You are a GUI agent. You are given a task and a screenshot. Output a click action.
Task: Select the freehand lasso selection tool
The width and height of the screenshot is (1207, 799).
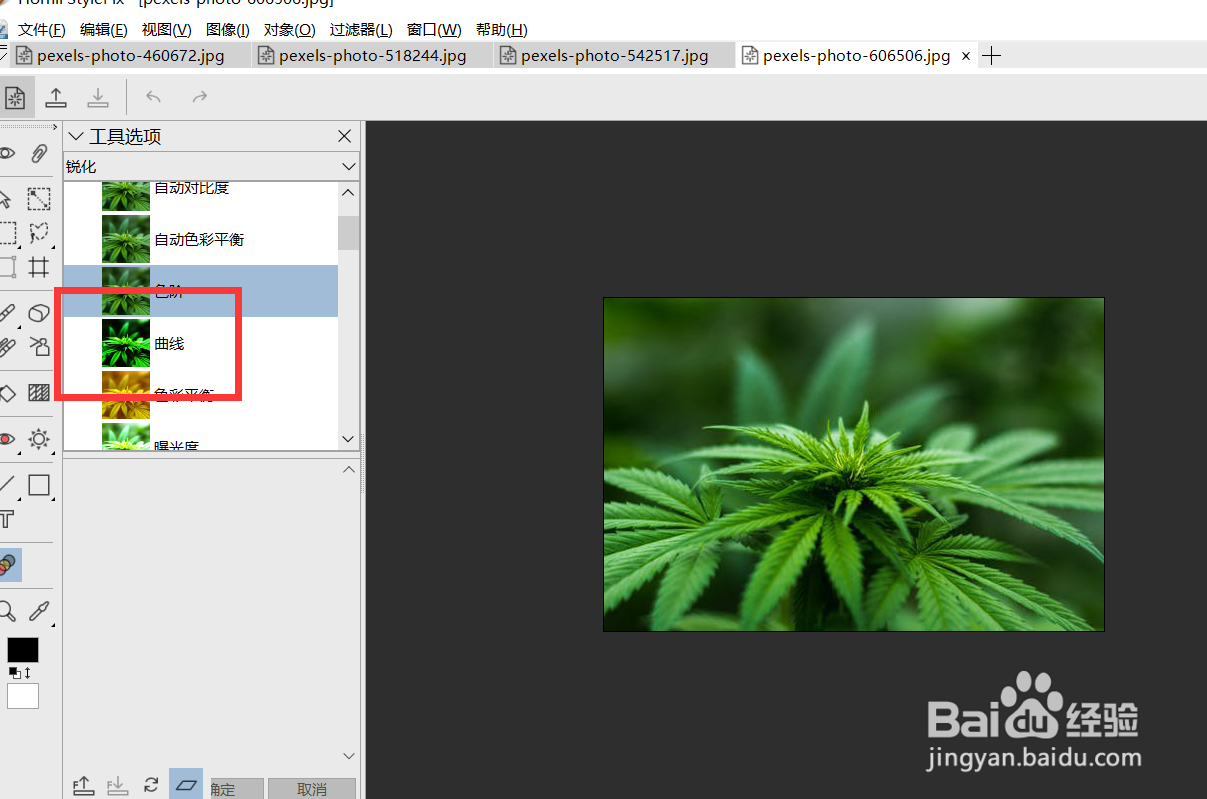tap(39, 233)
